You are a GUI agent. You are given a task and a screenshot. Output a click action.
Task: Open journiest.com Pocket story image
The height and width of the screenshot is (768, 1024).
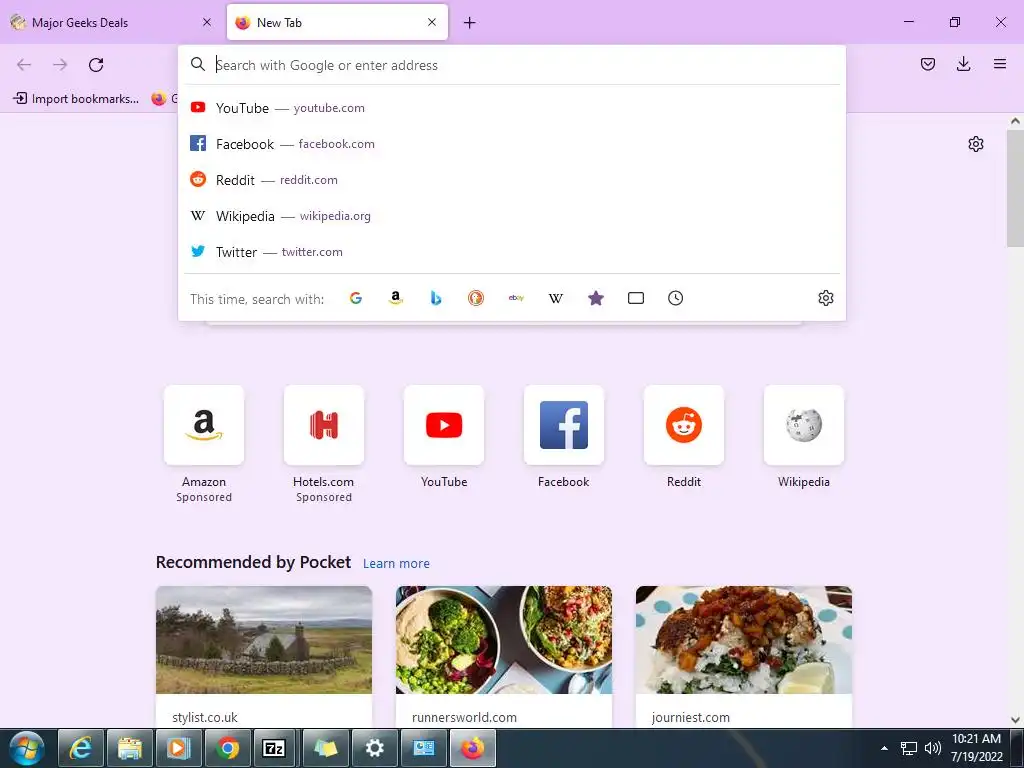pos(744,639)
